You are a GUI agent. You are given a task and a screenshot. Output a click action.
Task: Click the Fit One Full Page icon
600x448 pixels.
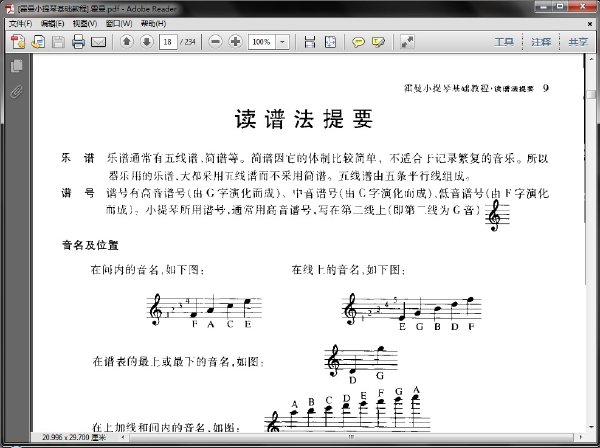(330, 42)
